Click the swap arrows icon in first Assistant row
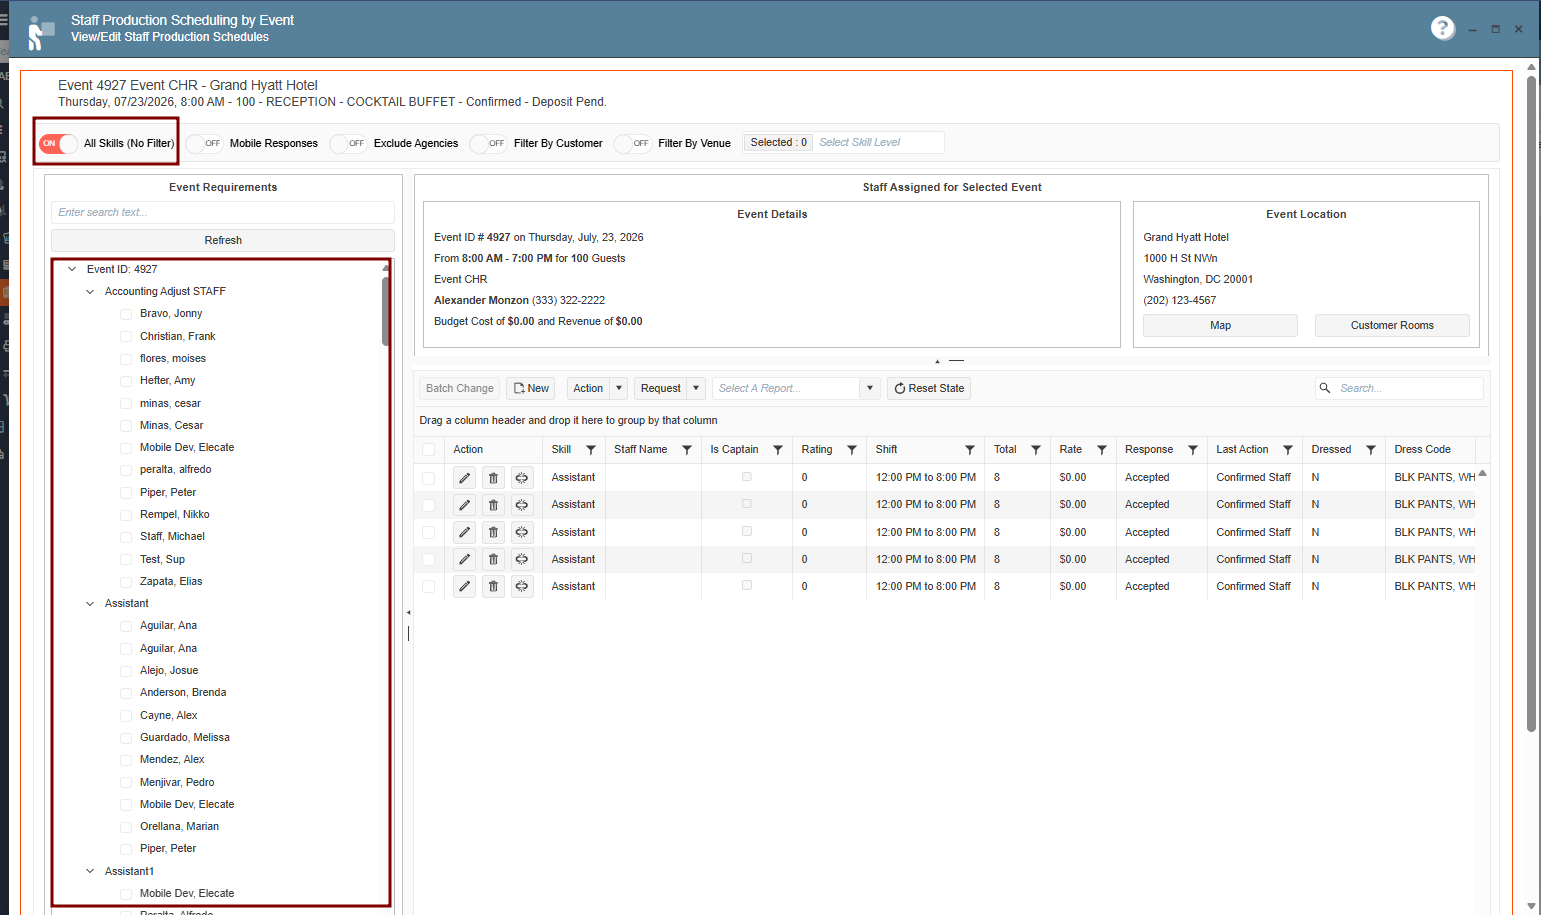The height and width of the screenshot is (915, 1541). click(x=522, y=478)
